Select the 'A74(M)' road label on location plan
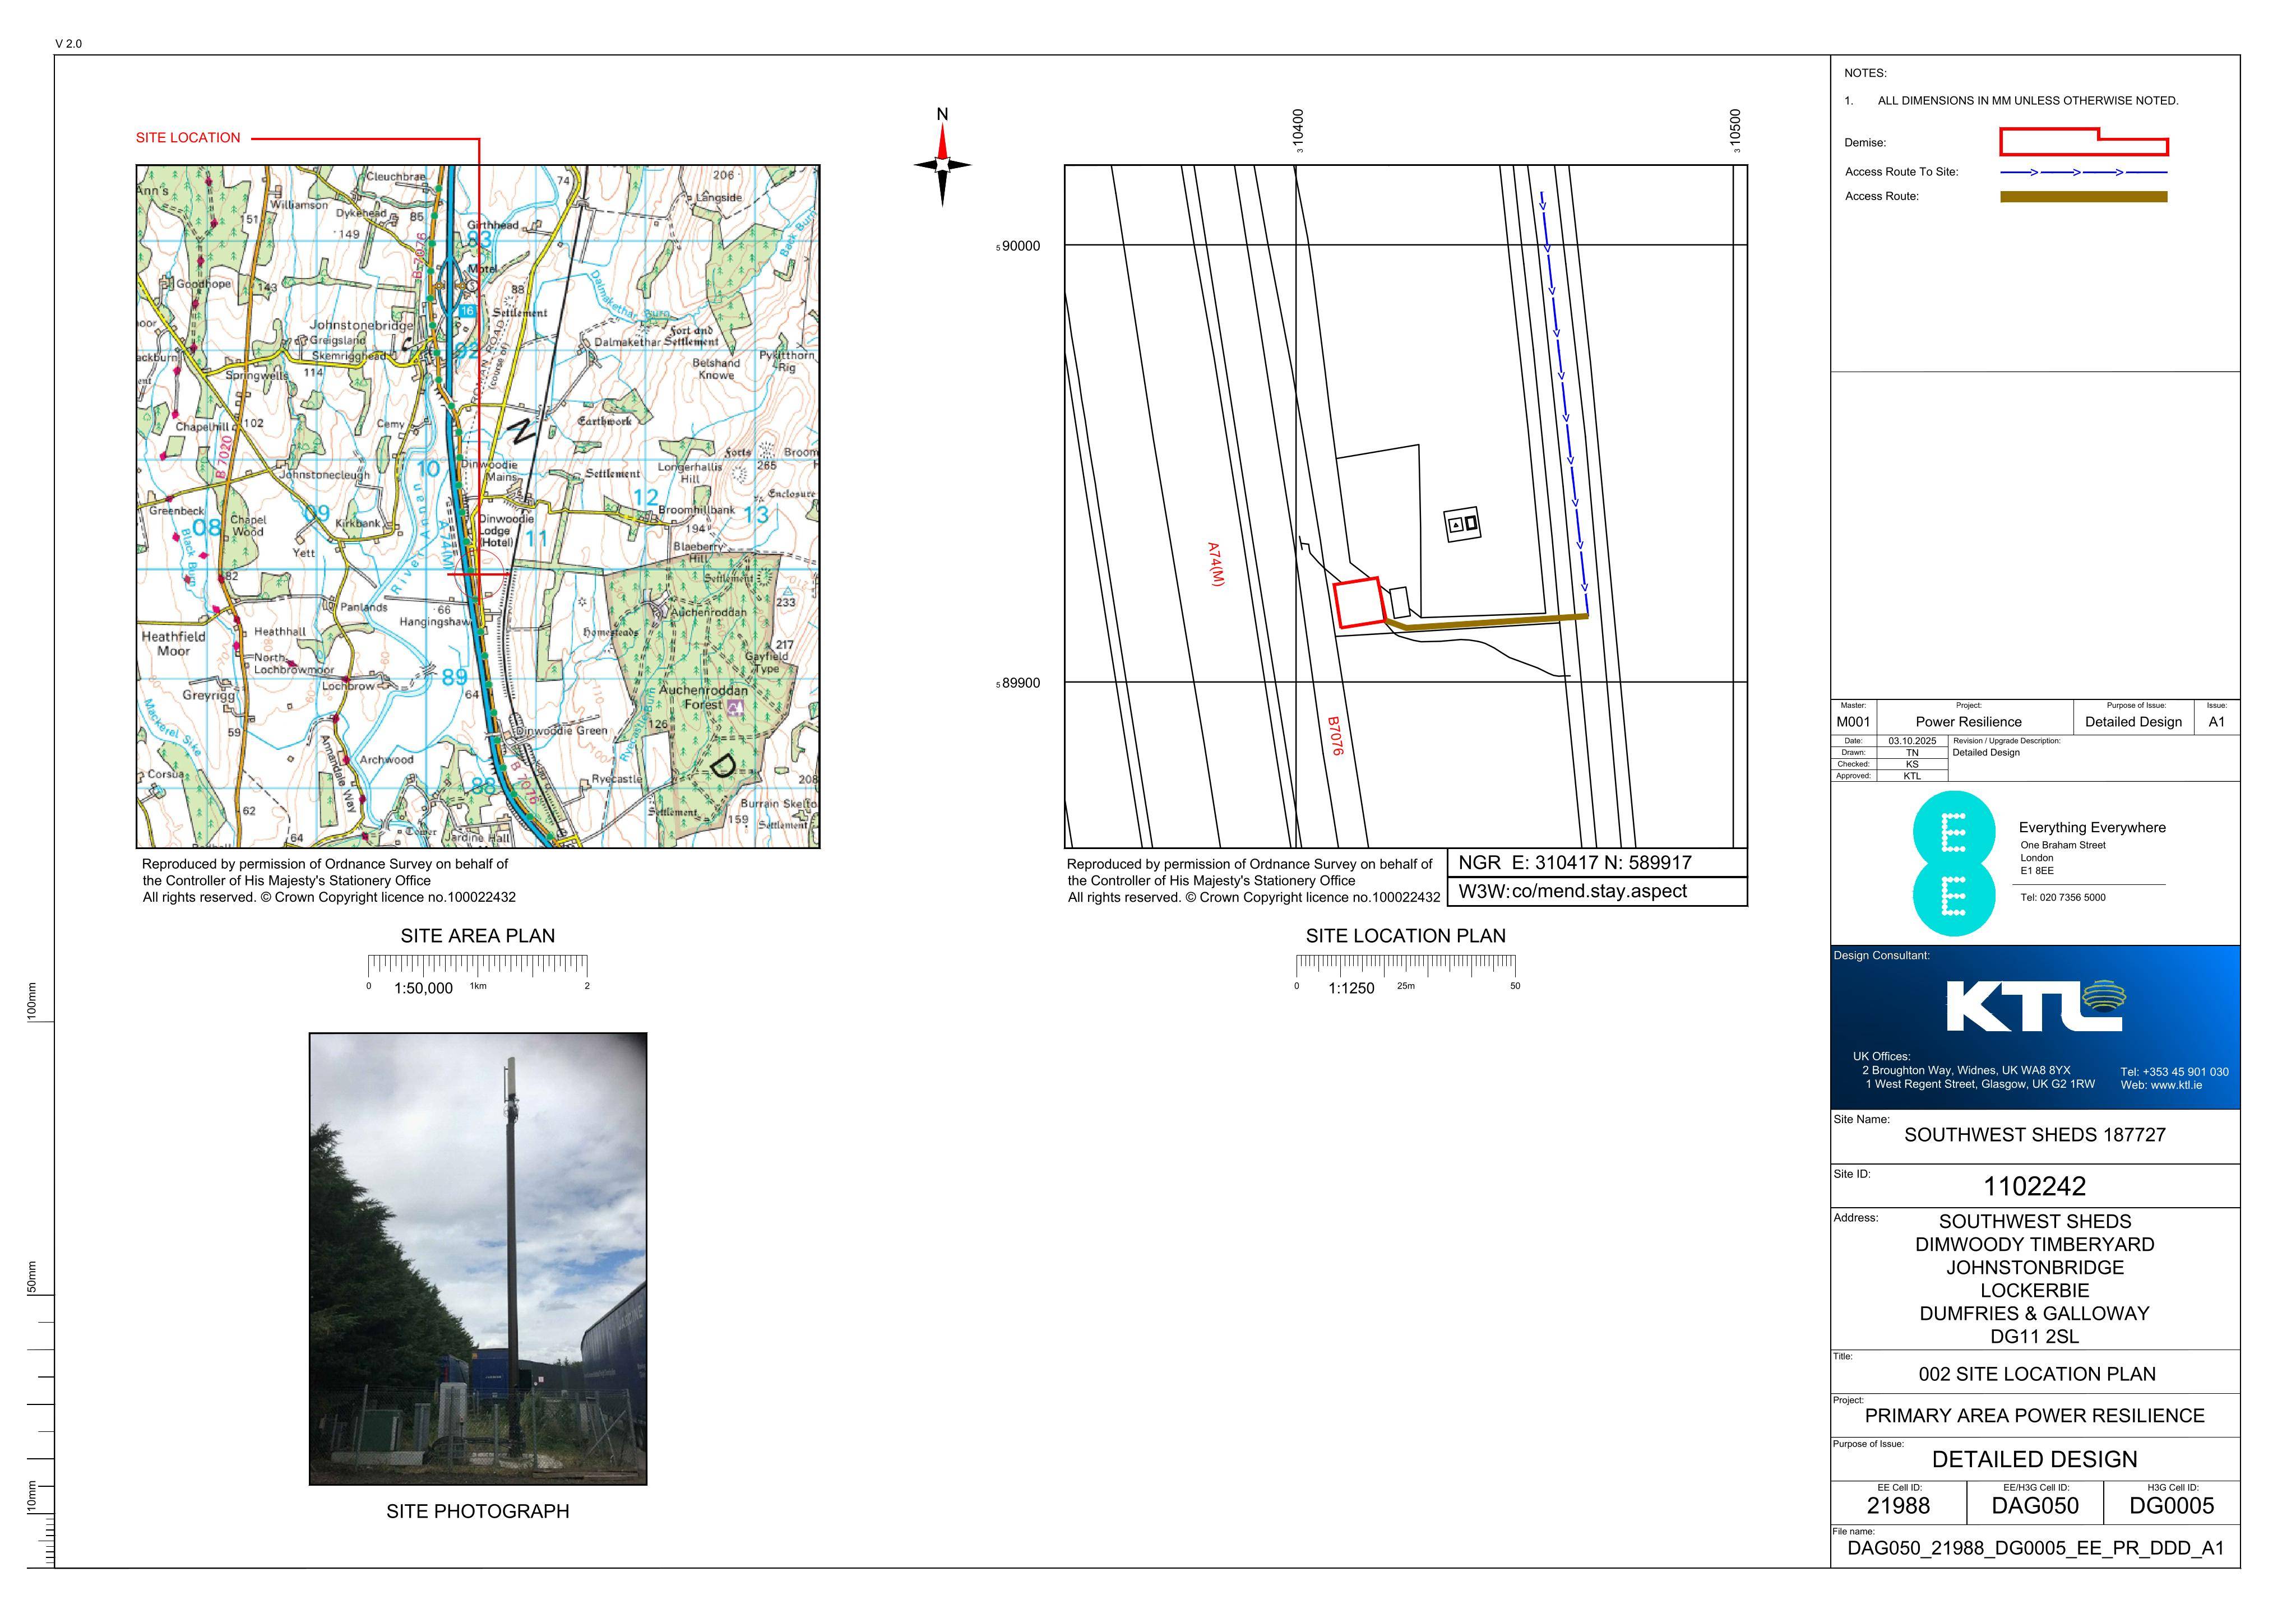This screenshot has width=2296, height=1623. [x=1215, y=565]
